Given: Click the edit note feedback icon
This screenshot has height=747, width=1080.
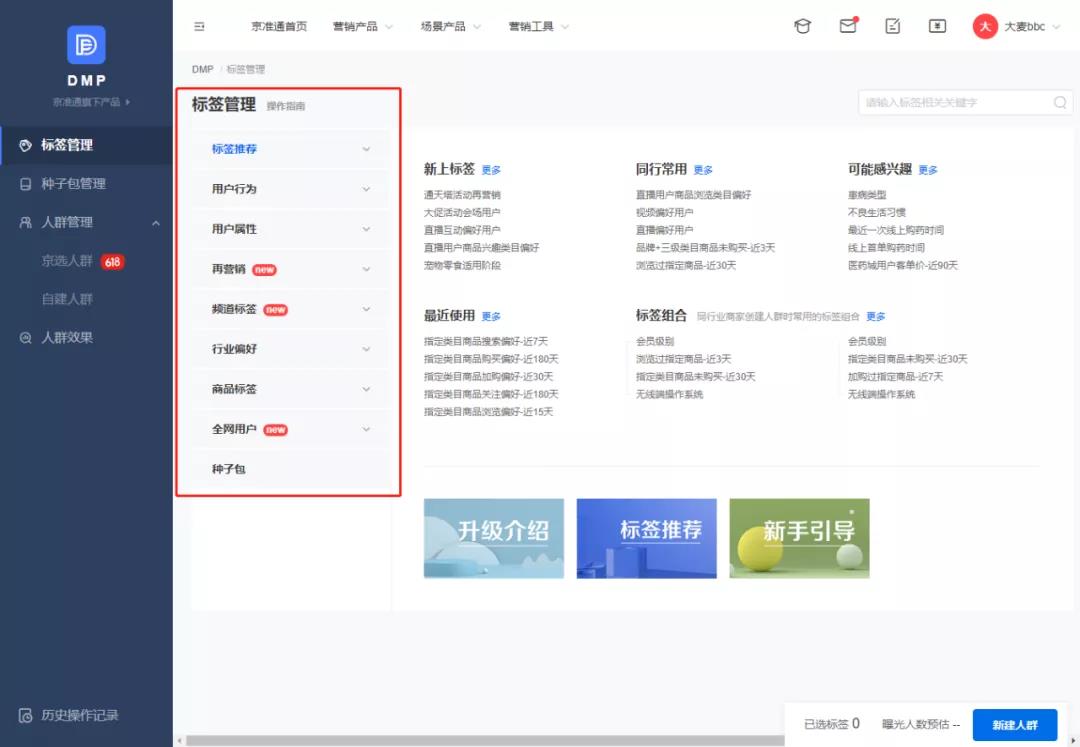Looking at the screenshot, I should click(893, 26).
